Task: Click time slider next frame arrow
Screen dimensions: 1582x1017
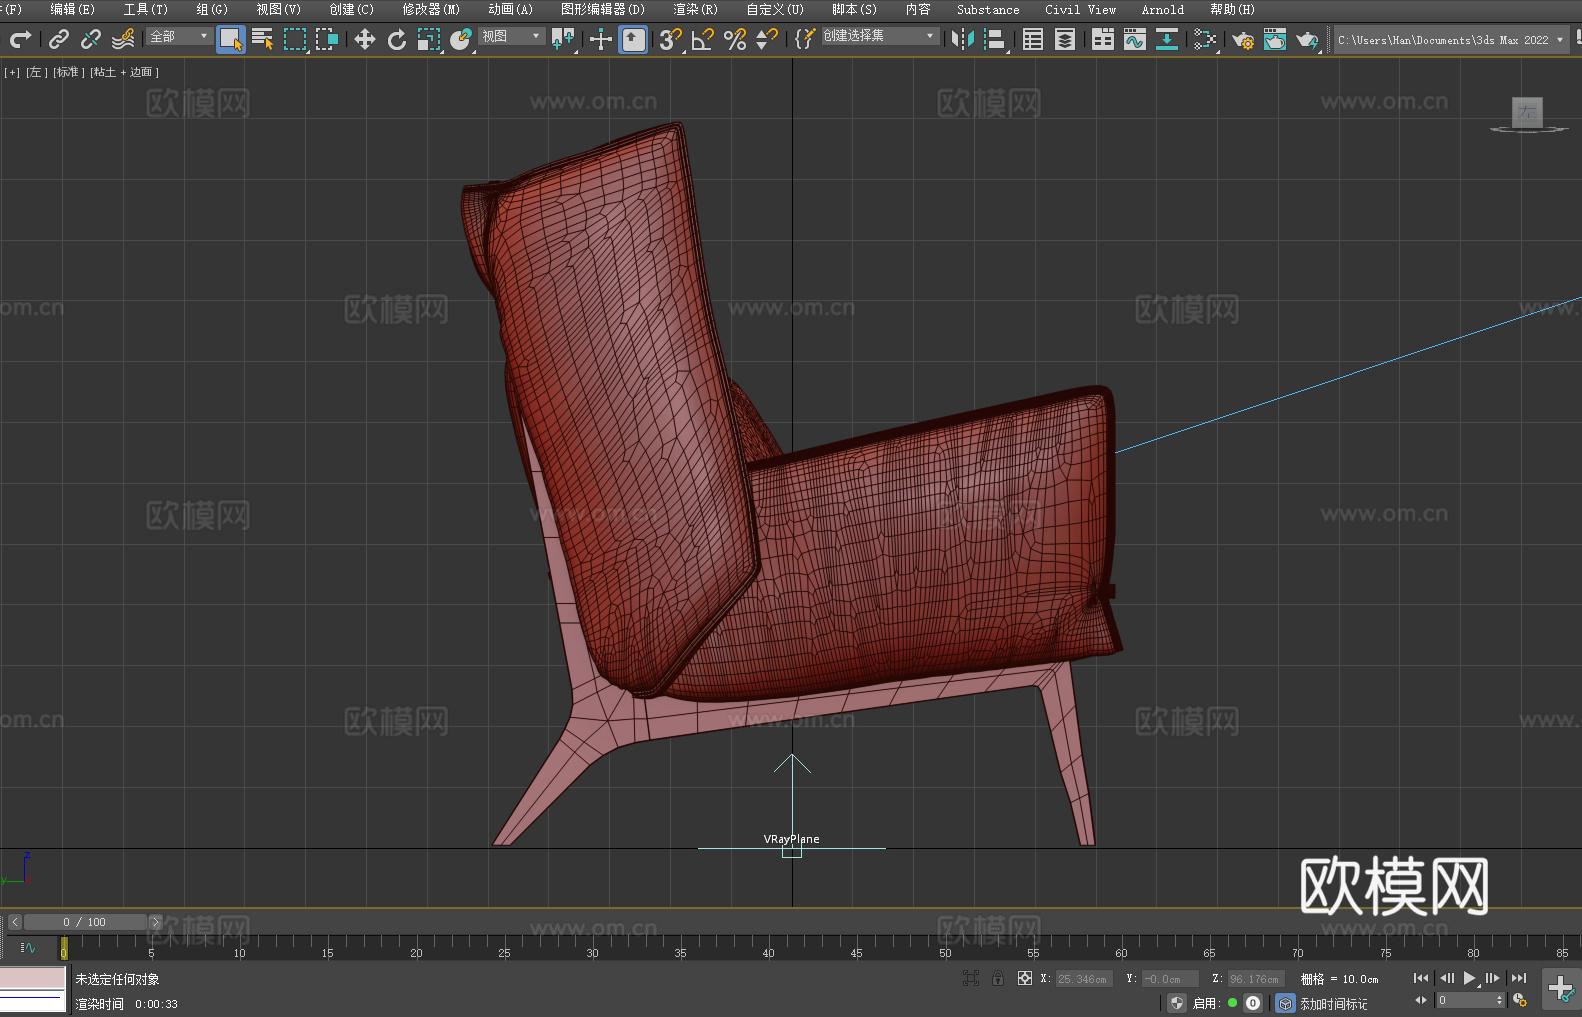Action: click(155, 922)
